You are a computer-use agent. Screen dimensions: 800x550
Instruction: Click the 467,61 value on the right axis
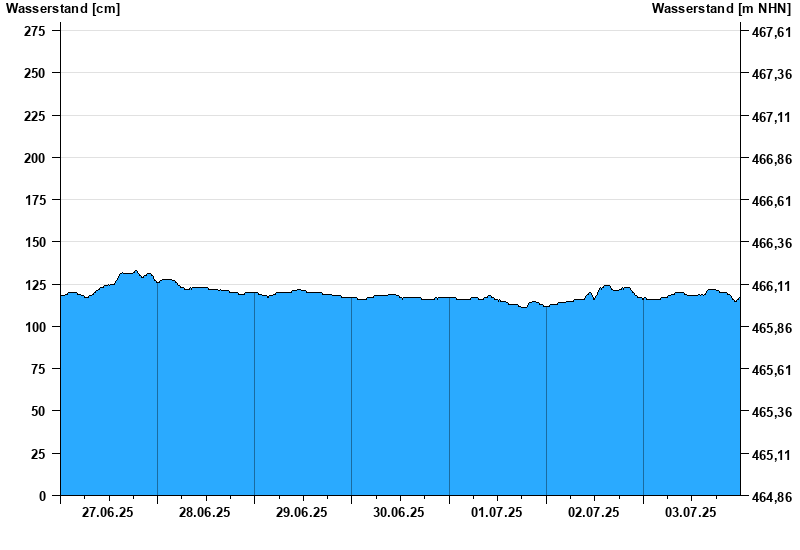(771, 32)
